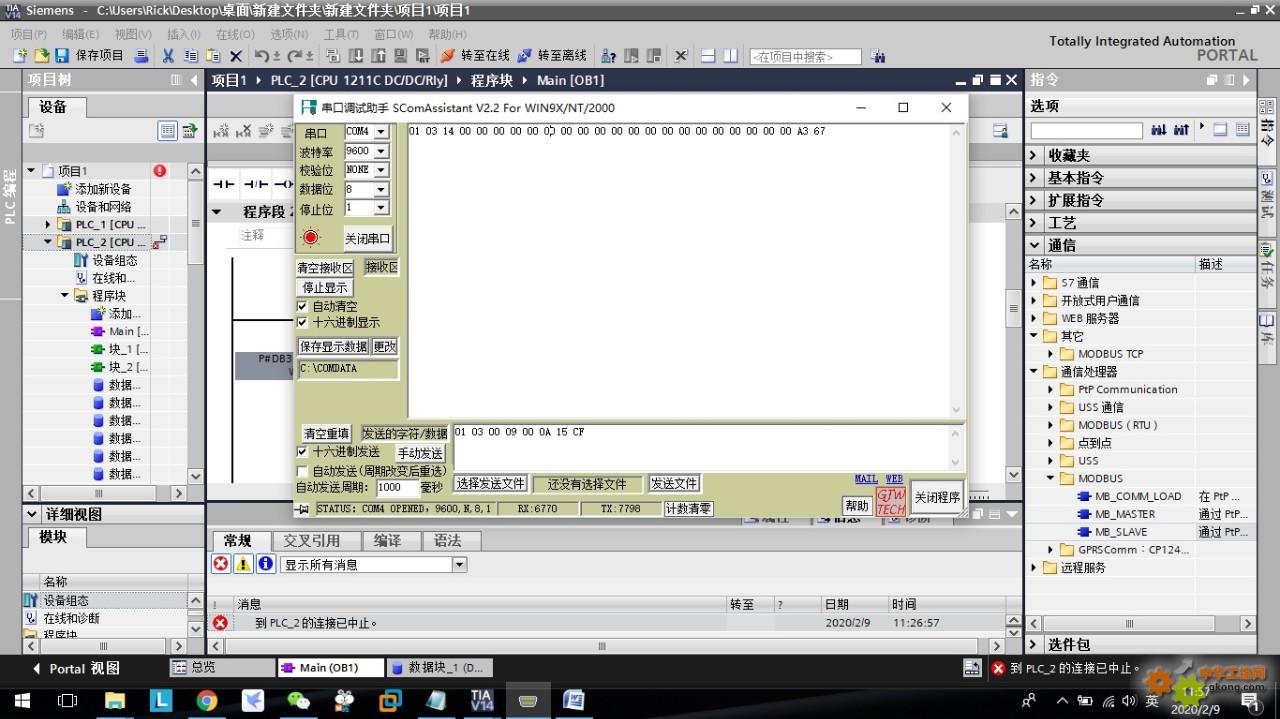Click the WEB link
Screen dimensions: 1280x719
pyautogui.click(x=894, y=479)
